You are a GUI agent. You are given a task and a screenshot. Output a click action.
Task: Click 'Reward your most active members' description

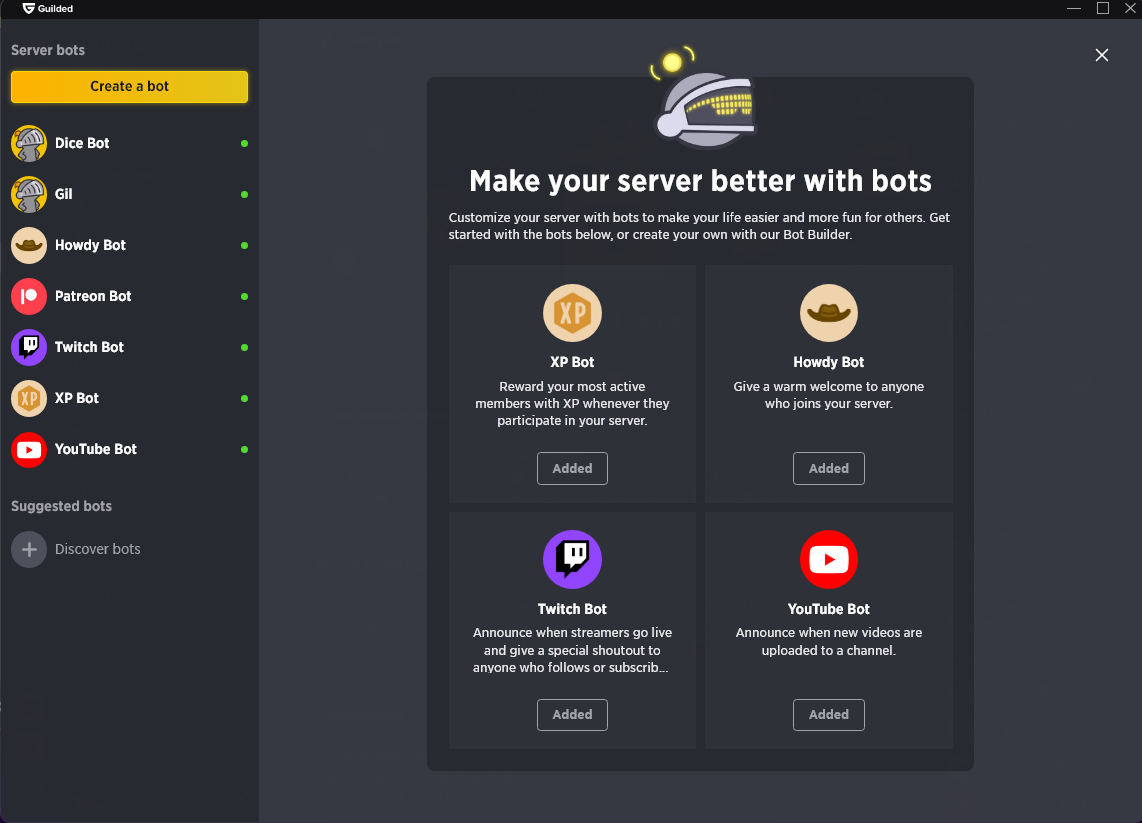[572, 403]
